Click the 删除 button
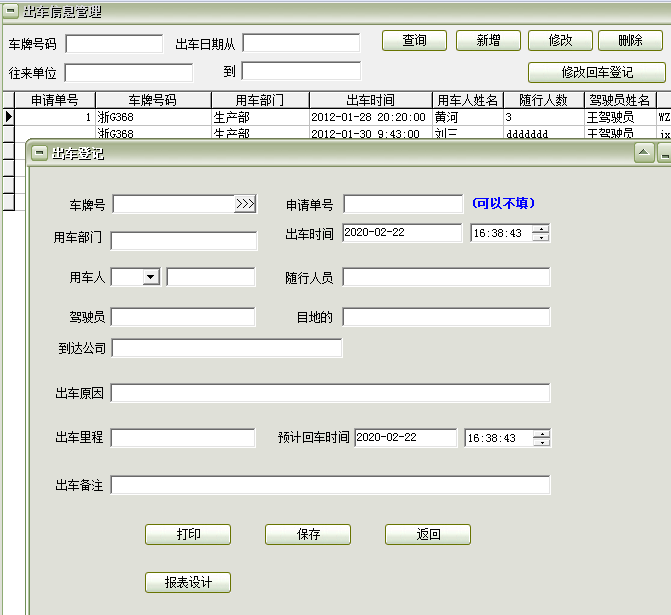 (x=630, y=41)
